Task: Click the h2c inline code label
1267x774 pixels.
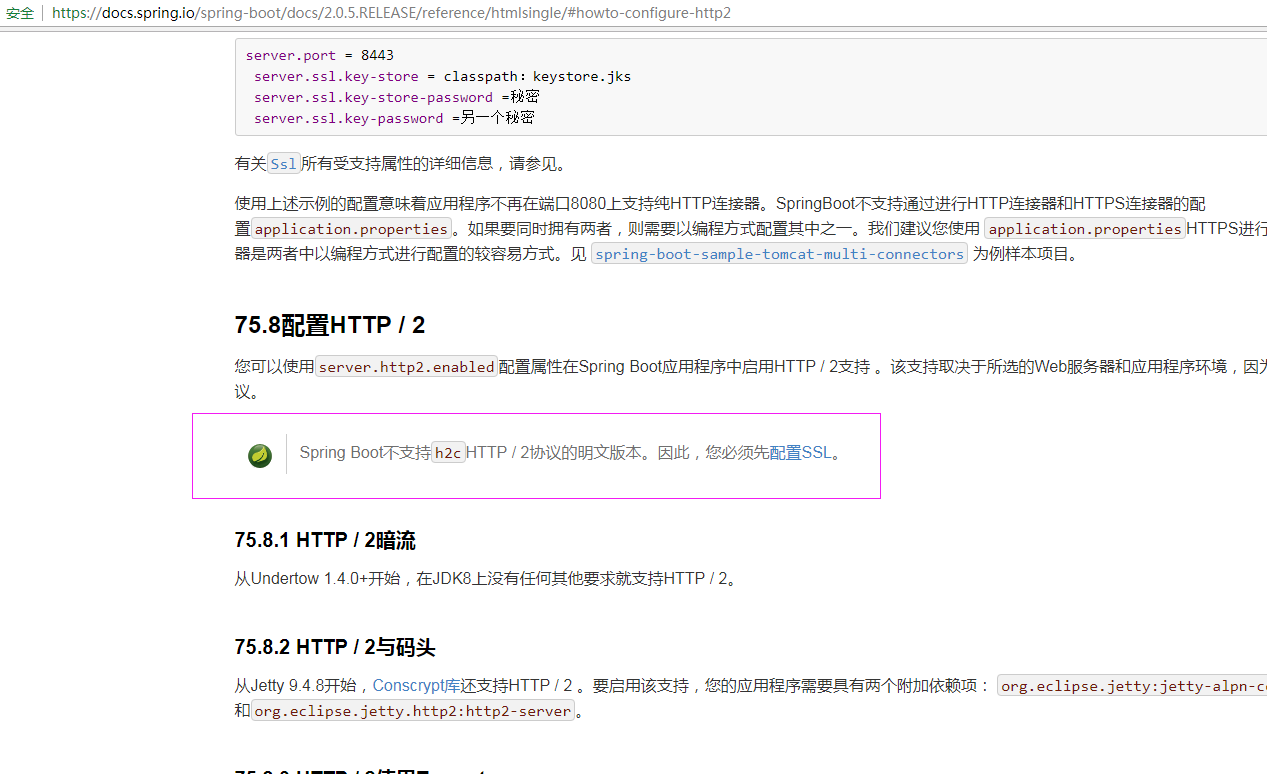Action: click(x=447, y=452)
